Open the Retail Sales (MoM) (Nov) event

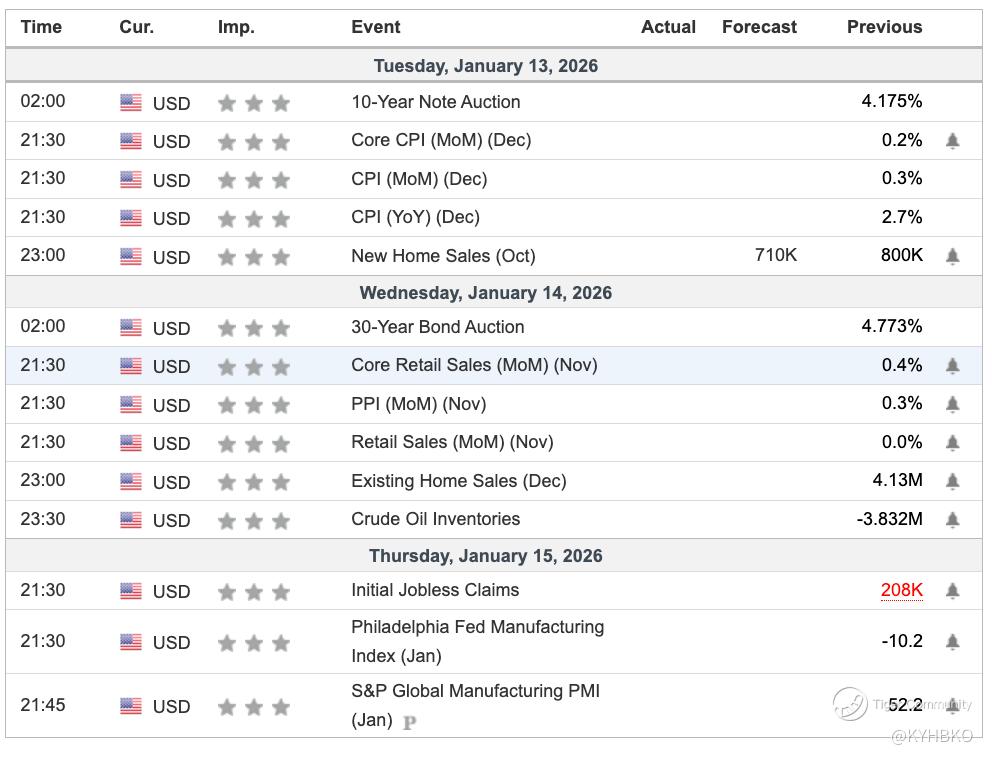pos(451,442)
